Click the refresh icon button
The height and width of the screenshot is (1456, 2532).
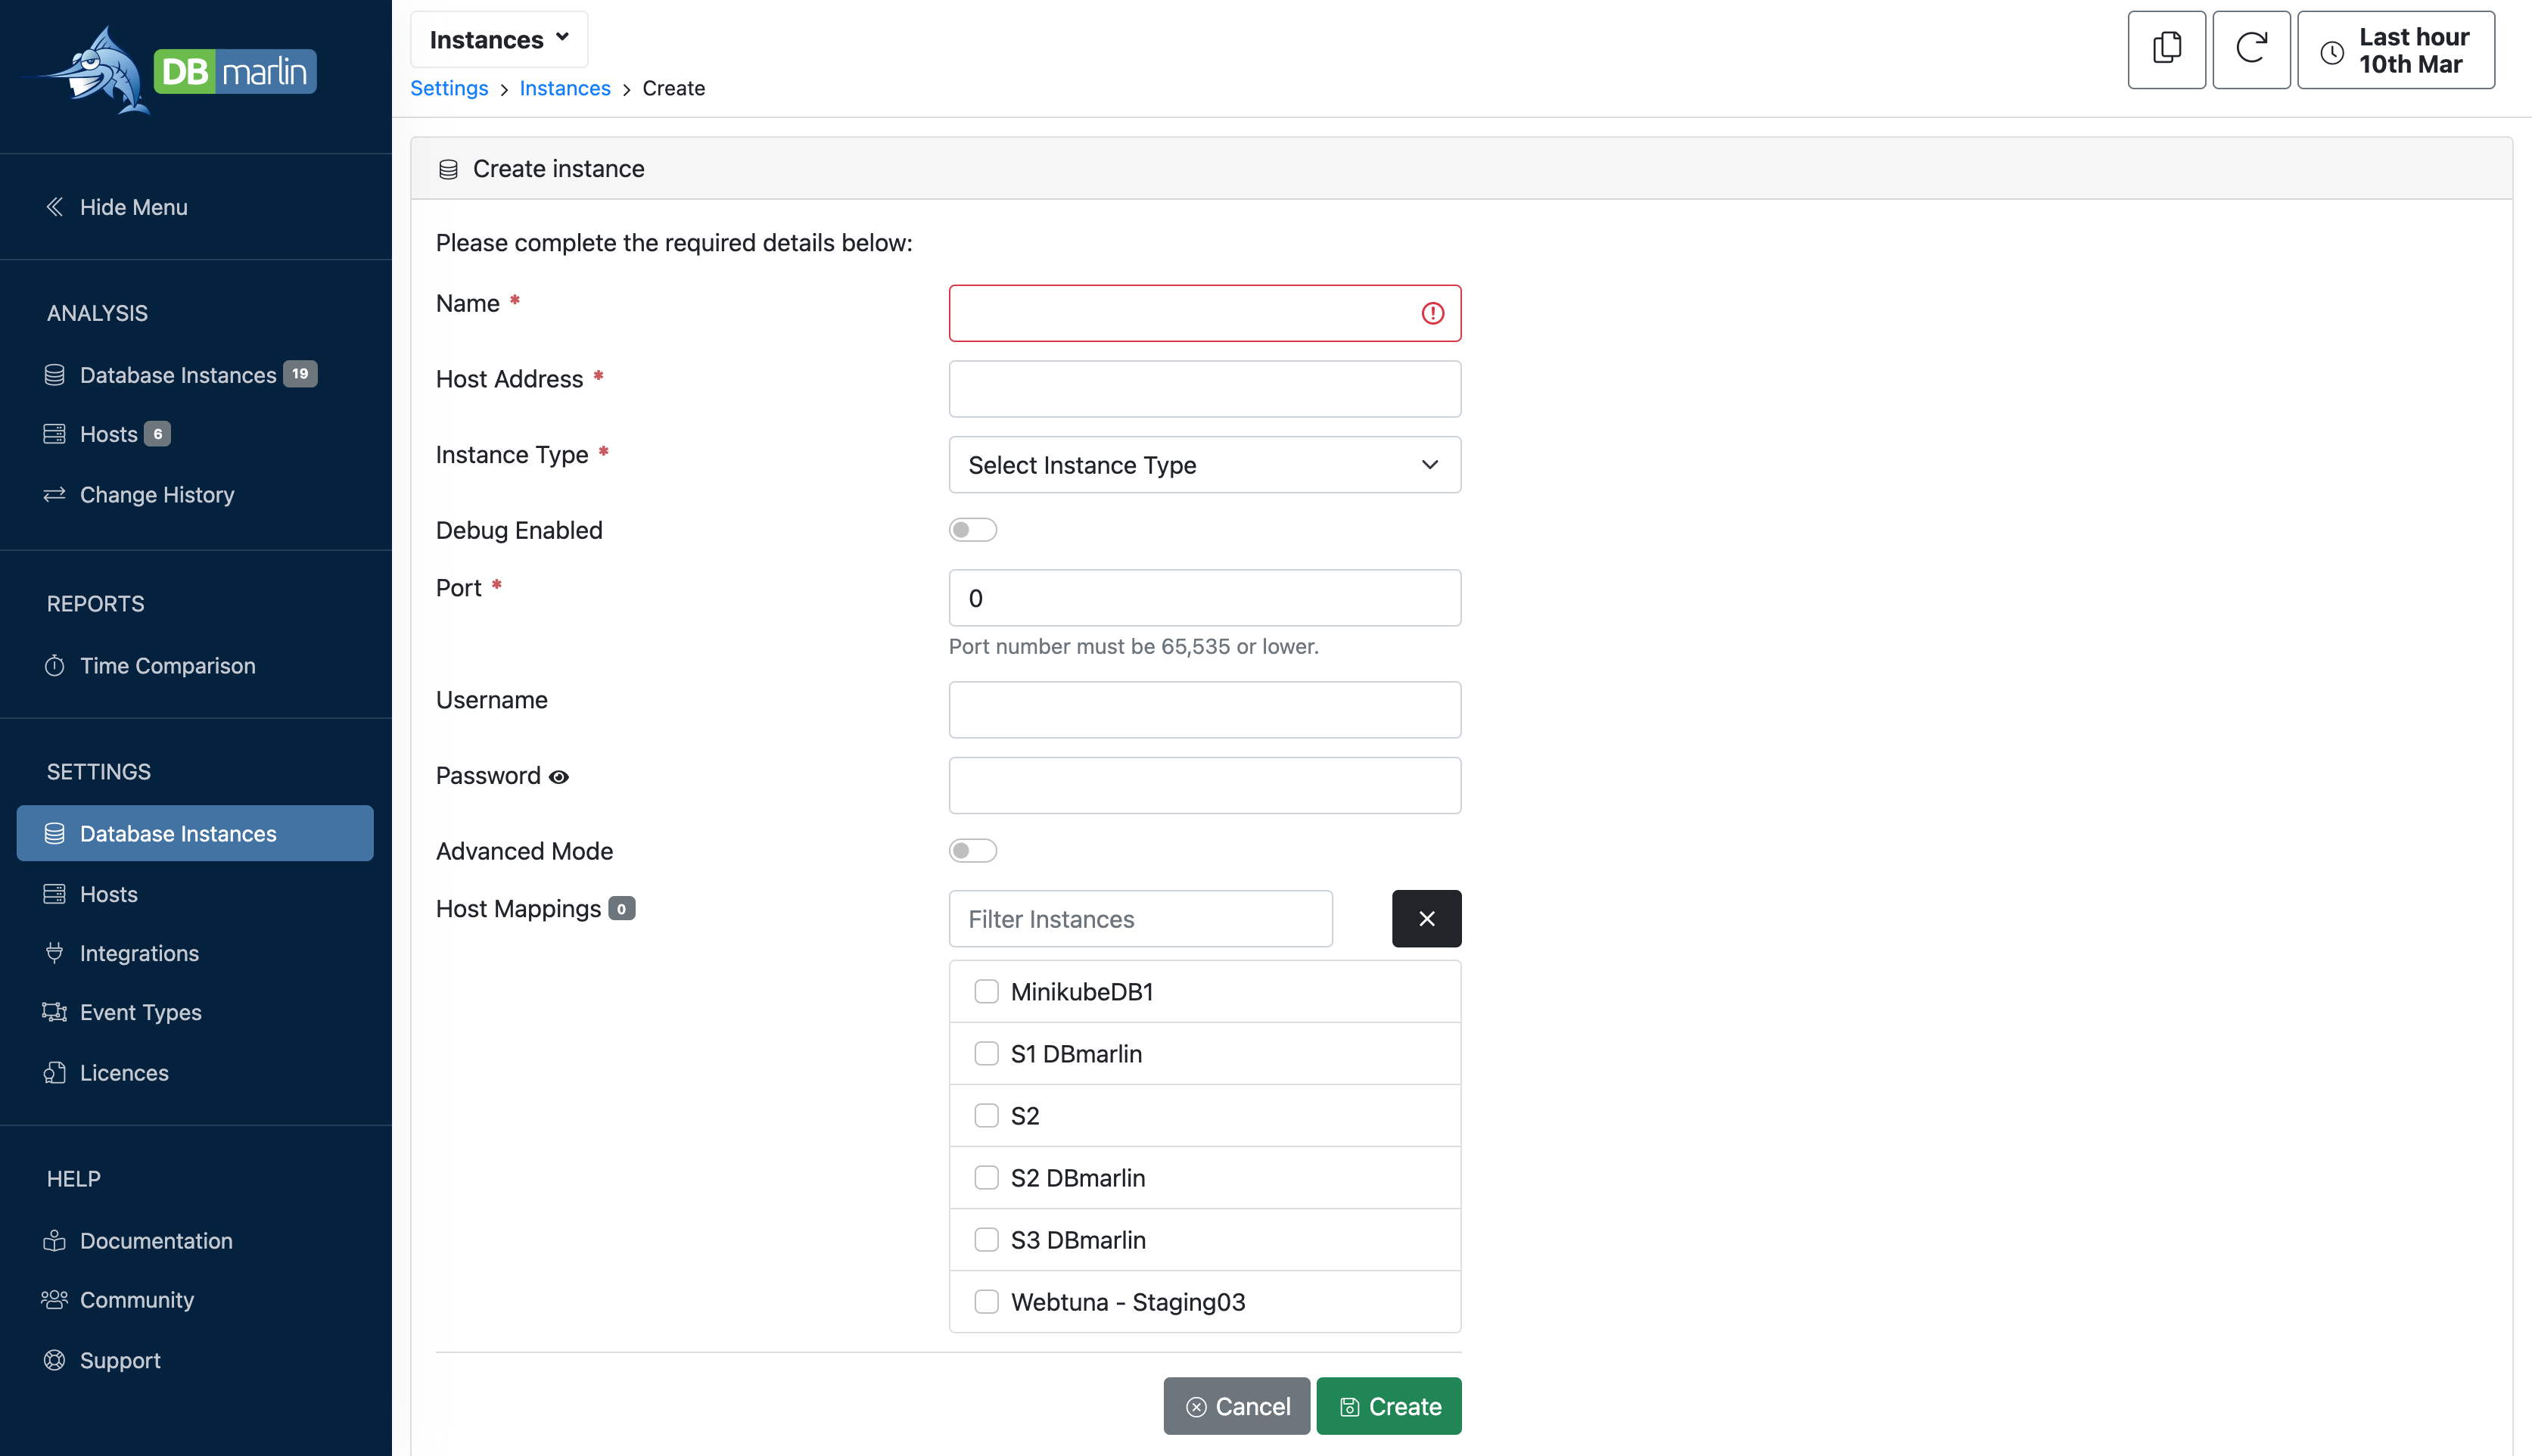(x=2250, y=49)
